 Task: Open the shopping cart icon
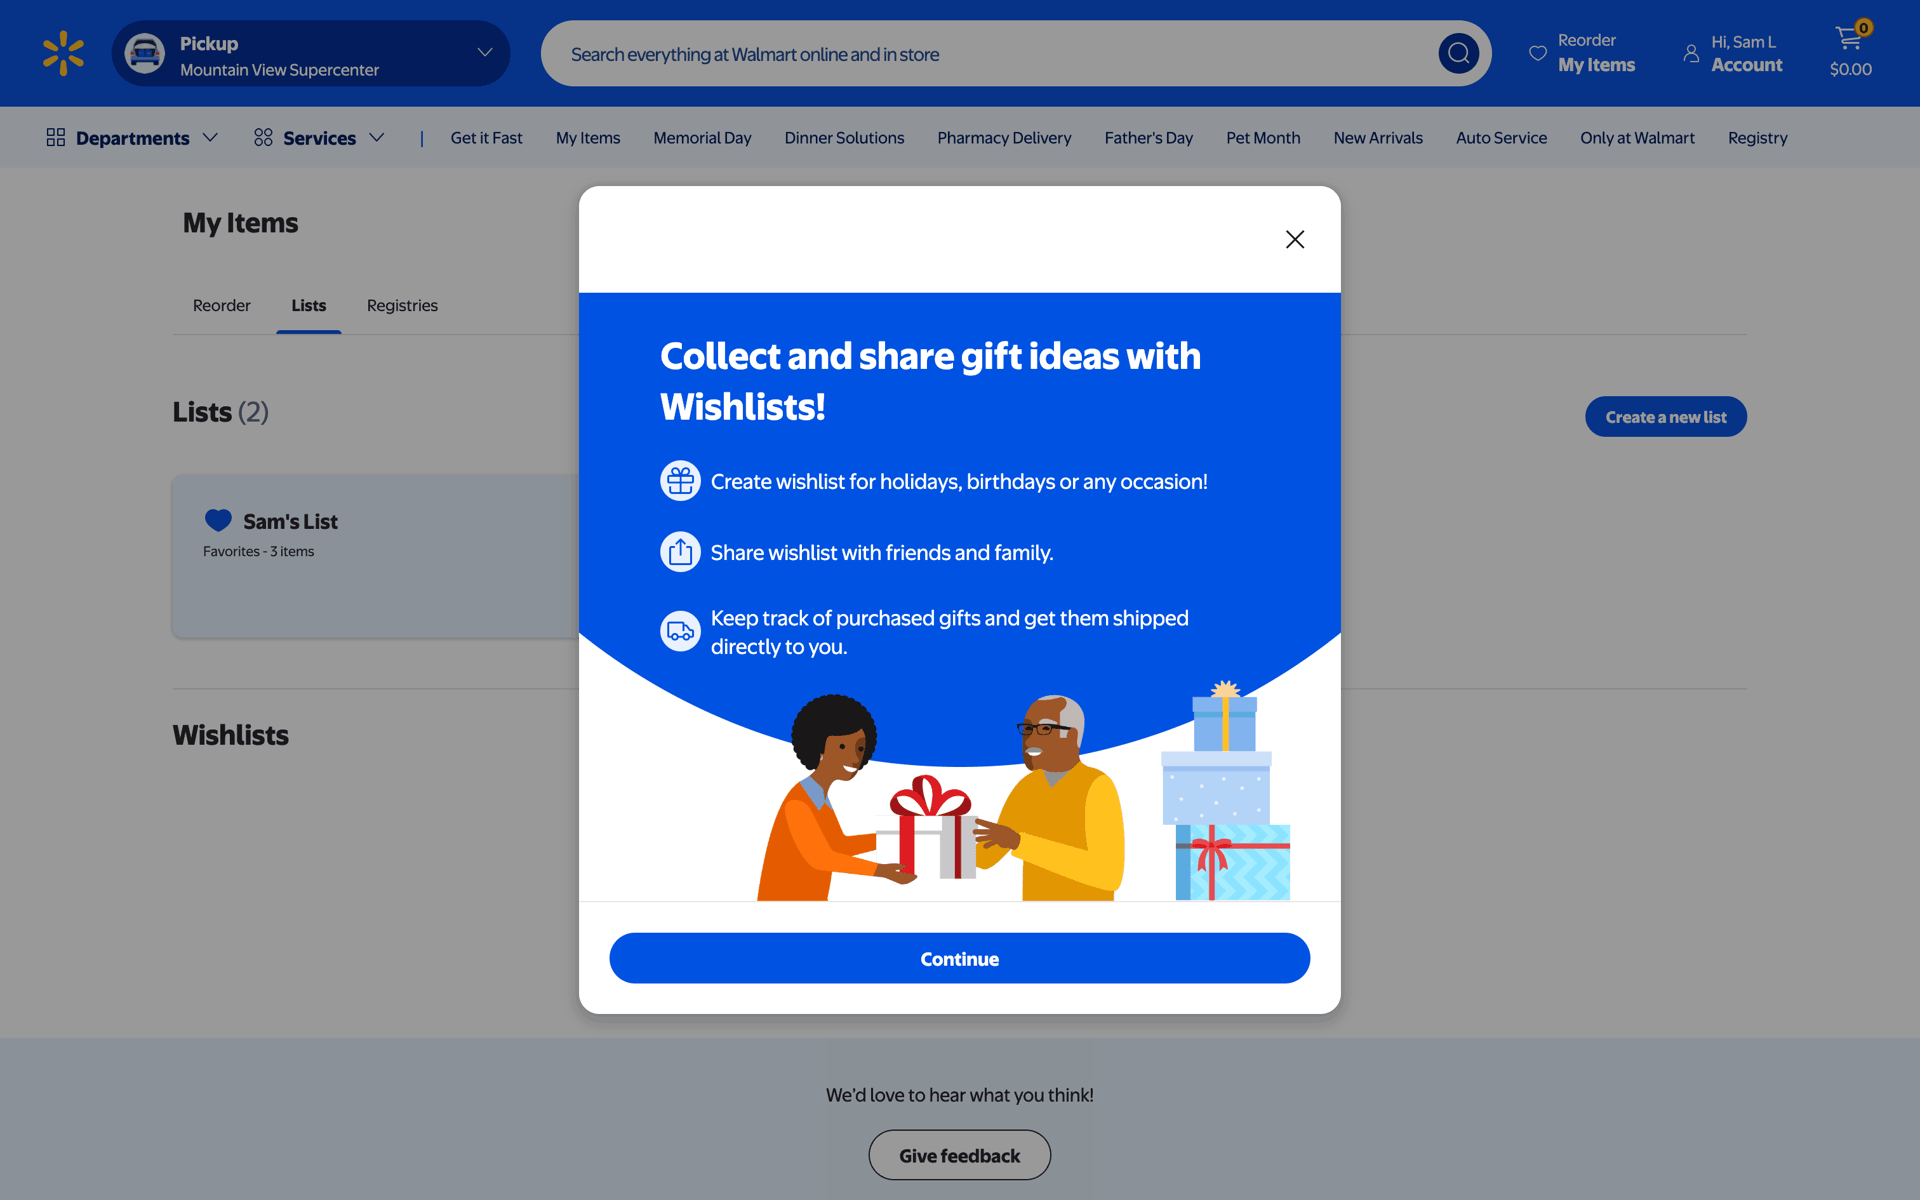pos(1849,37)
